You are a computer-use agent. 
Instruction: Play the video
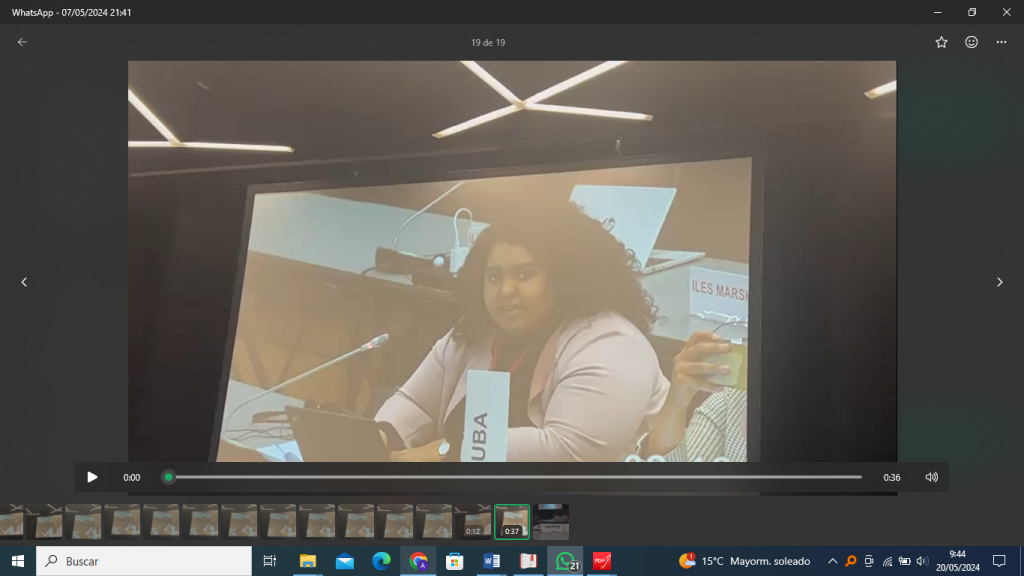click(x=92, y=477)
